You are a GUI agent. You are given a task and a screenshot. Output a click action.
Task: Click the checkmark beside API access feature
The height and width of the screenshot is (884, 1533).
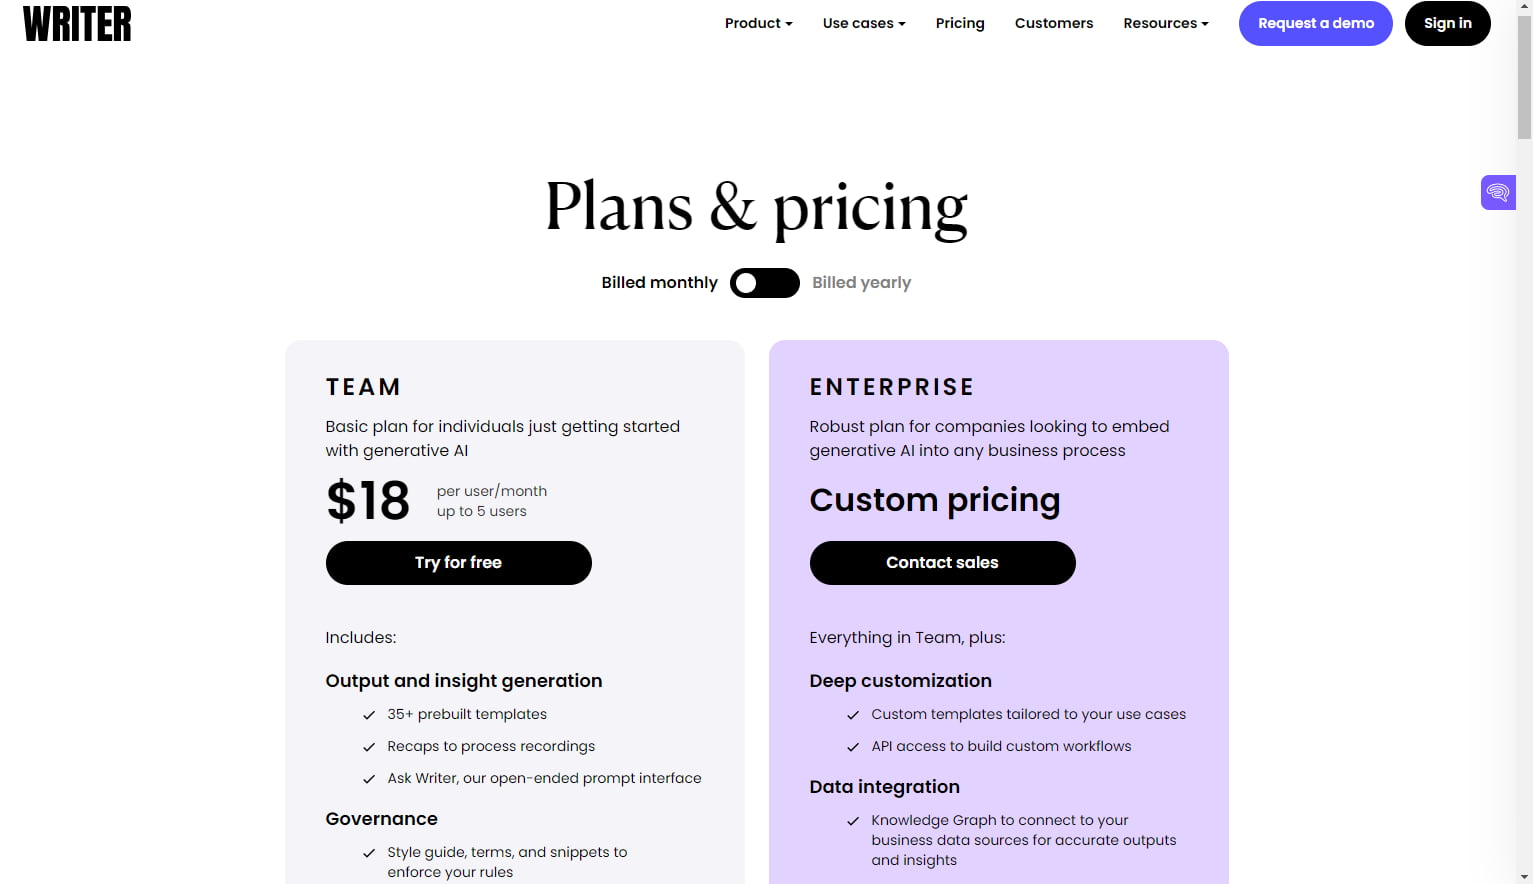pyautogui.click(x=853, y=747)
